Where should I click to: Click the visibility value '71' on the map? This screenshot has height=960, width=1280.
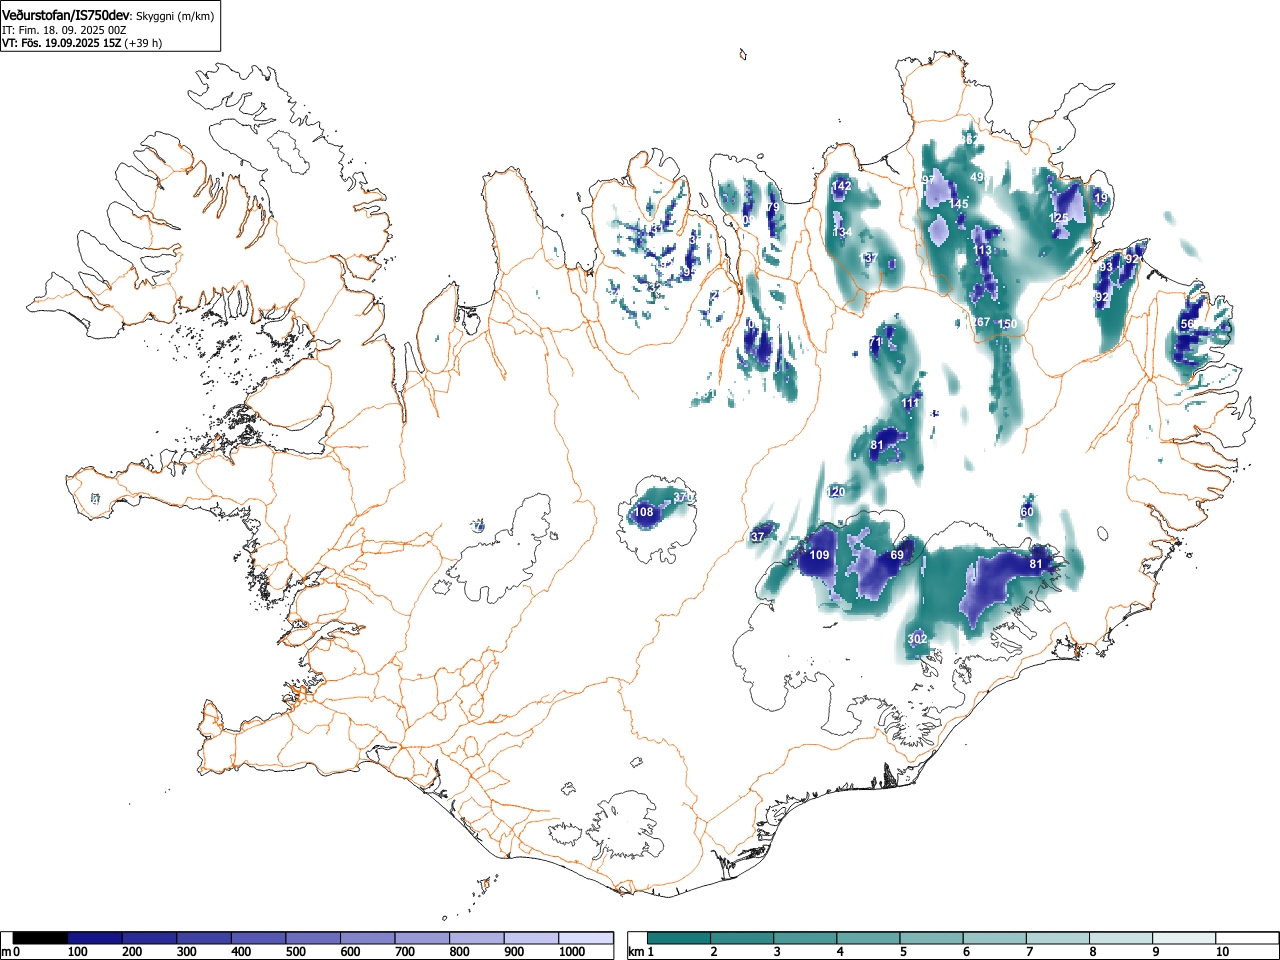(x=876, y=342)
